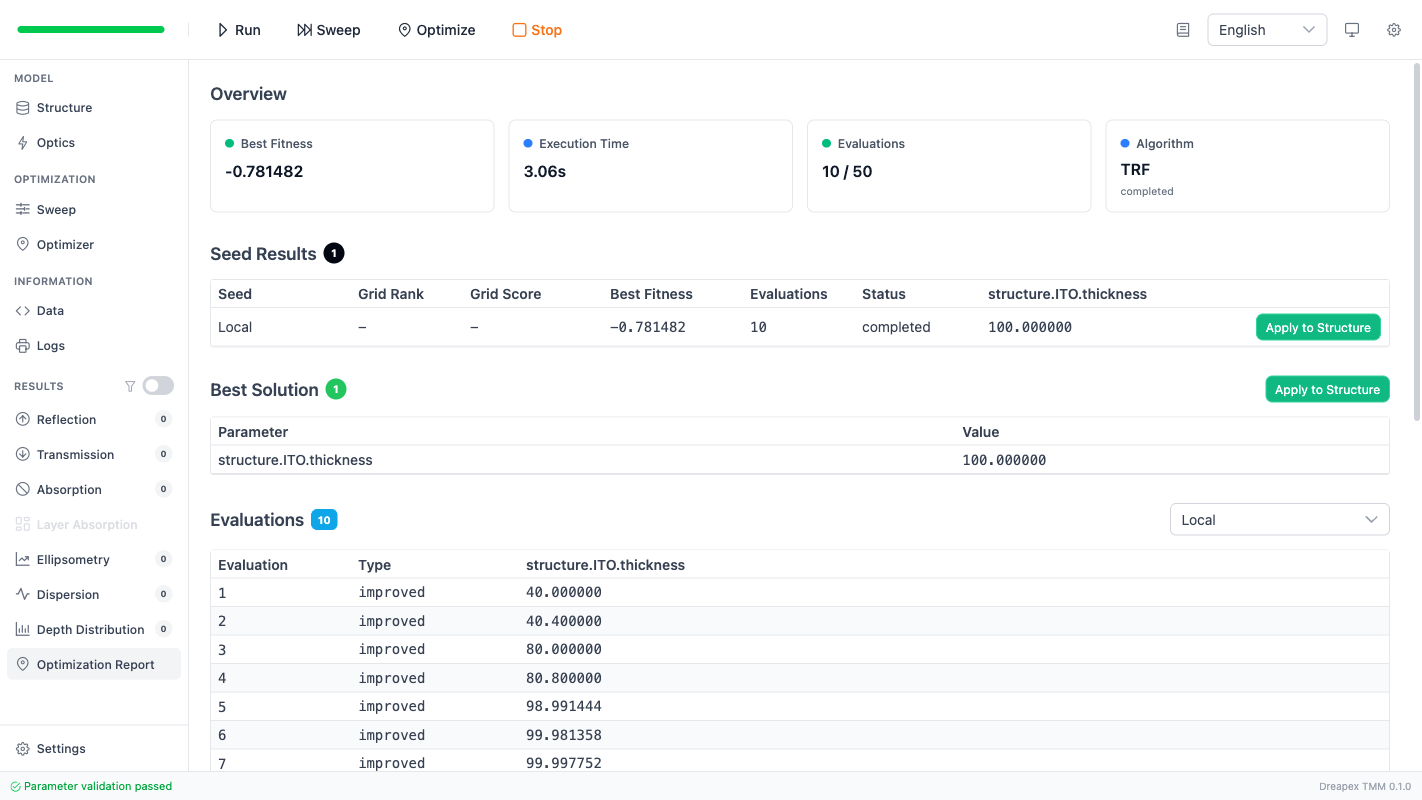This screenshot has height=800, width=1422.
Task: Click the document notes icon in top bar
Action: click(1183, 30)
